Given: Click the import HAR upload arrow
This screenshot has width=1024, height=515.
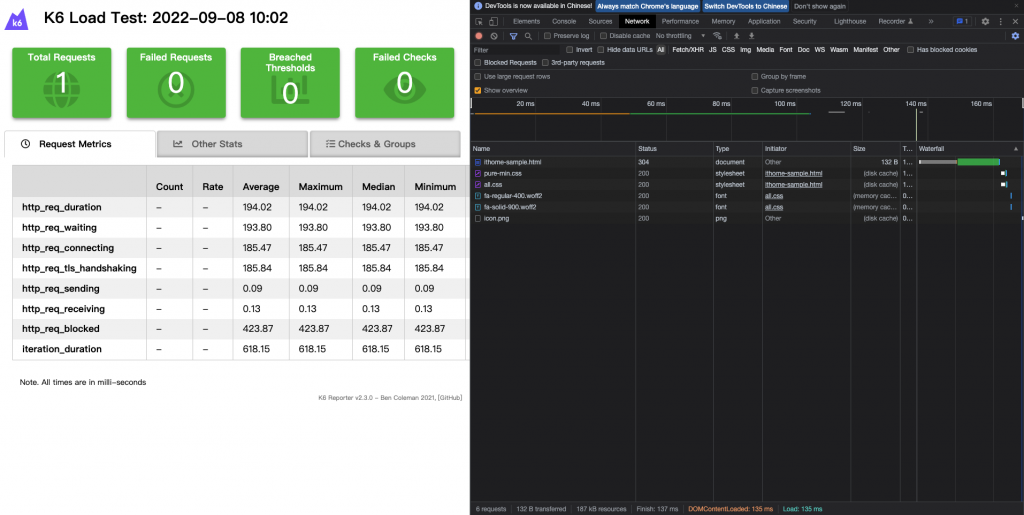Looking at the screenshot, I should click(x=737, y=36).
